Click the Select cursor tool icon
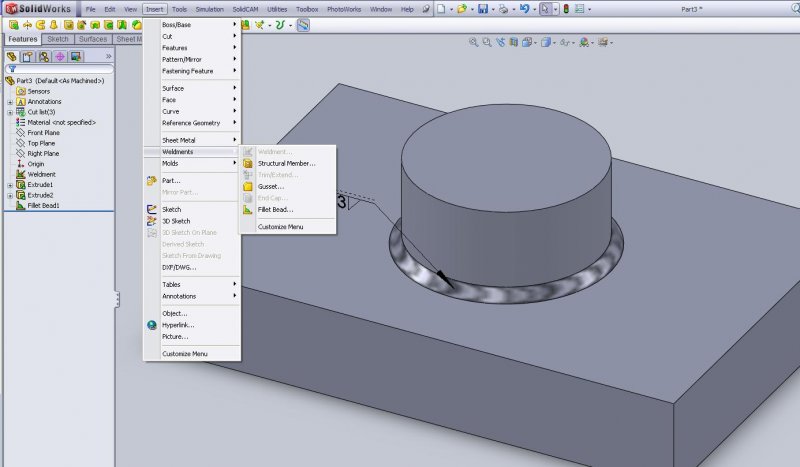800x467 pixels. [x=545, y=9]
